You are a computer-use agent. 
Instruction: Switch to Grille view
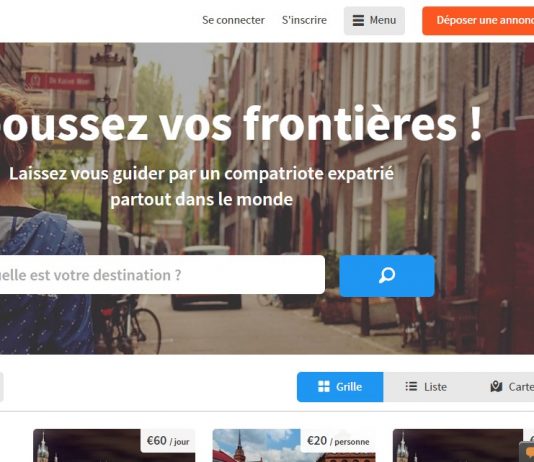(340, 387)
